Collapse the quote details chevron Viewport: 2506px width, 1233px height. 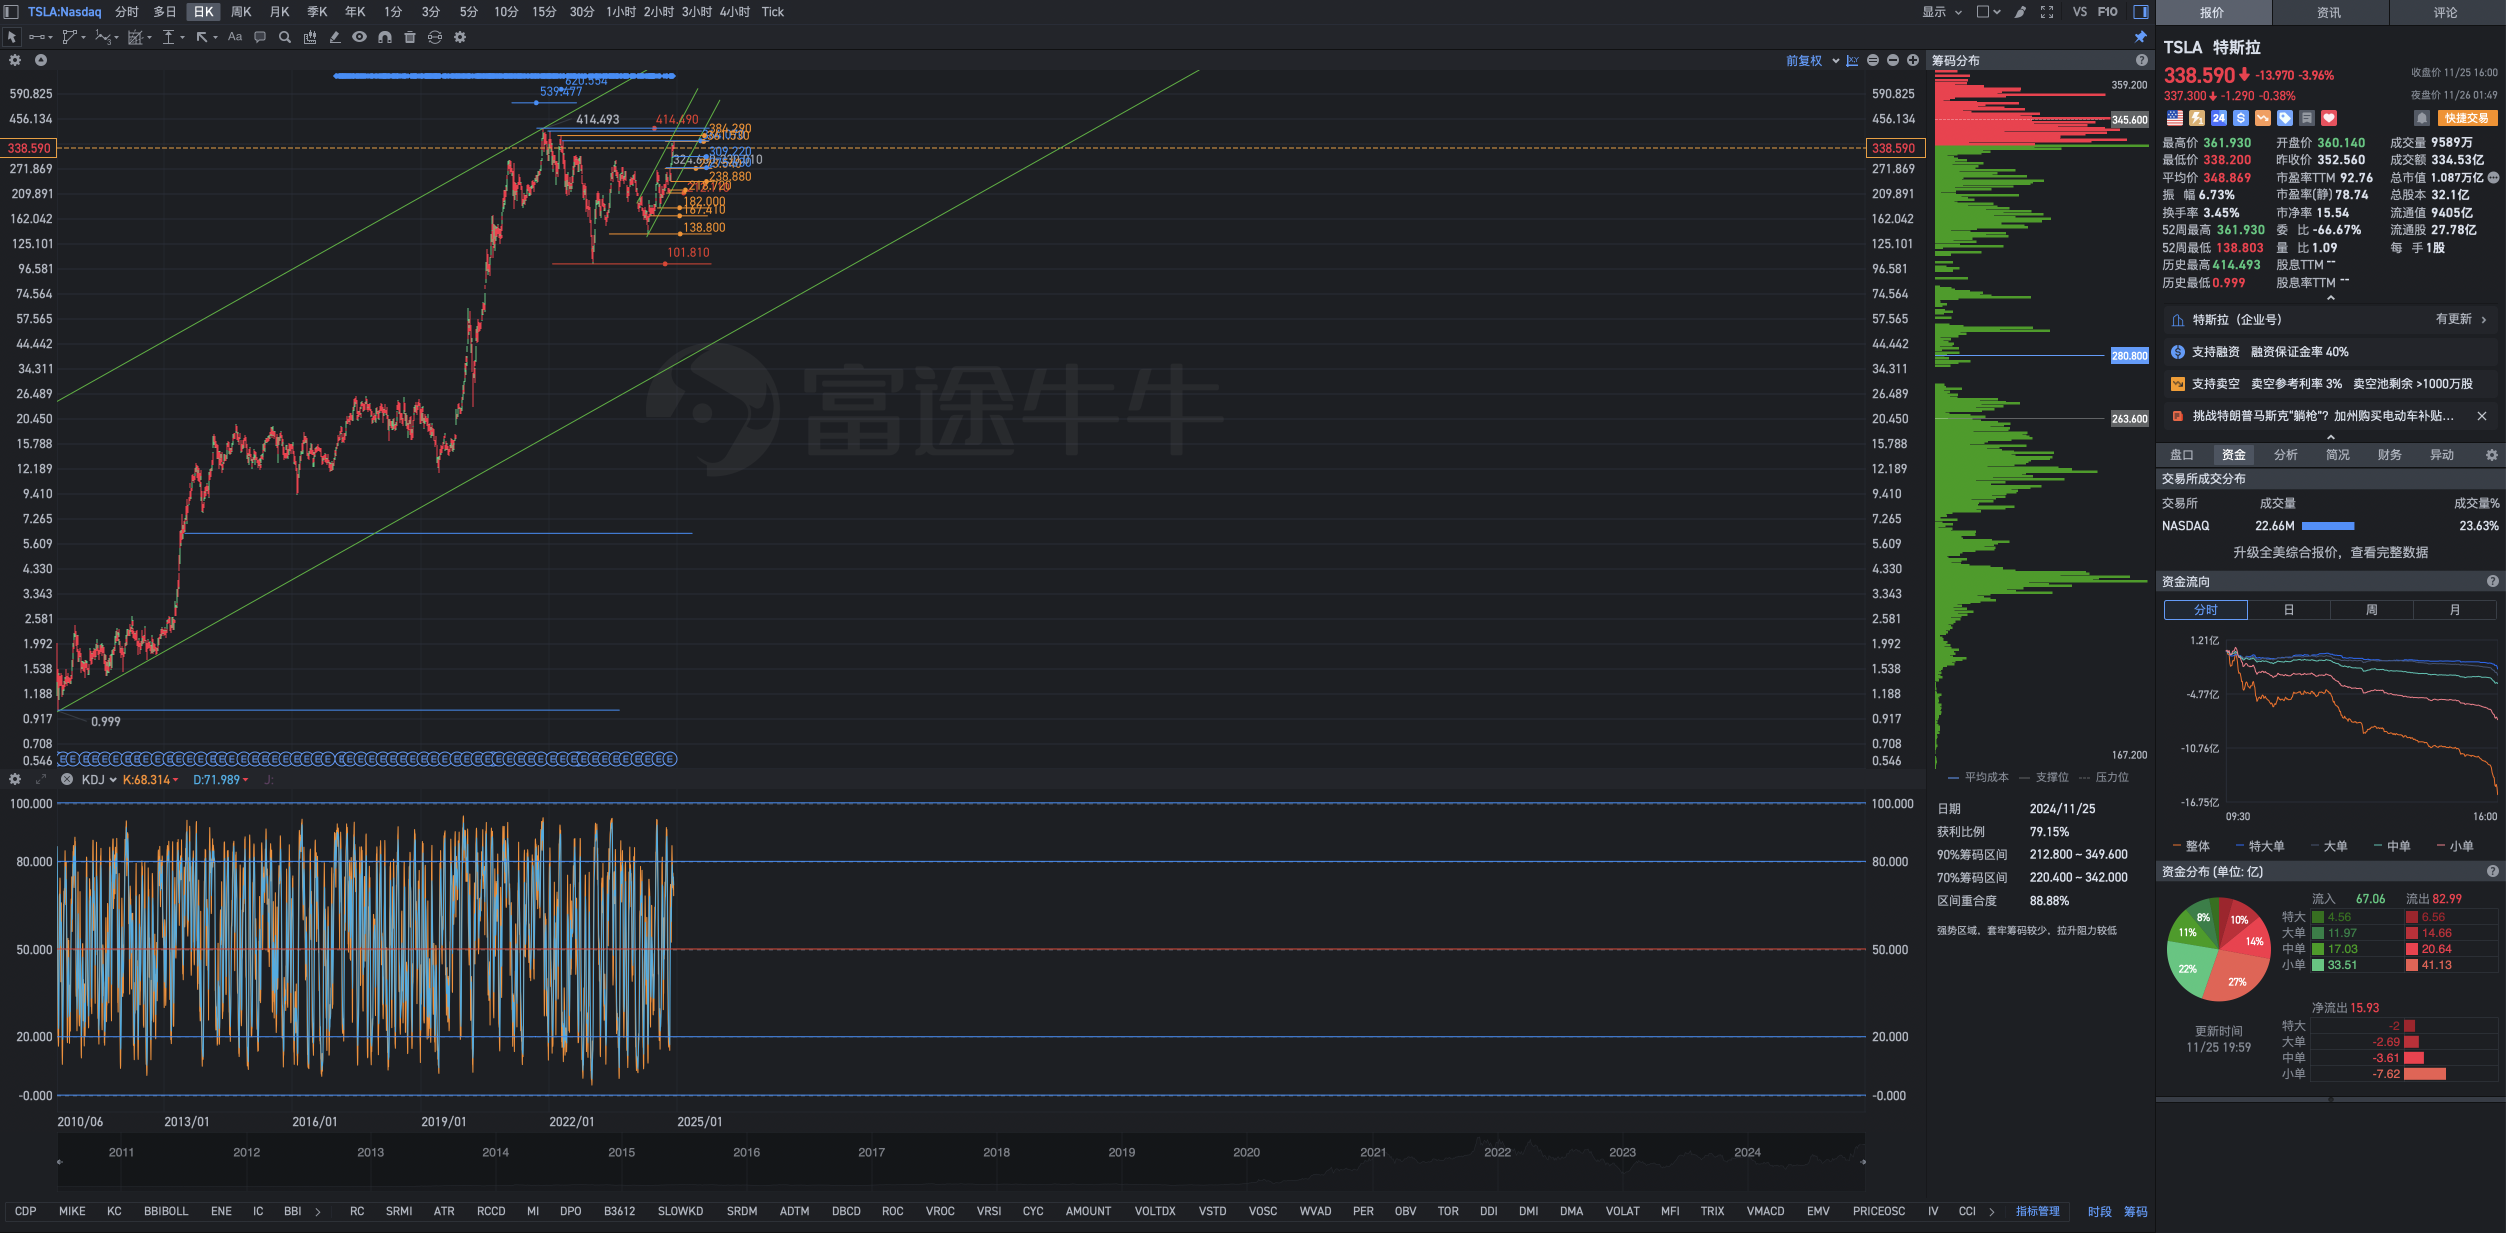2331,298
